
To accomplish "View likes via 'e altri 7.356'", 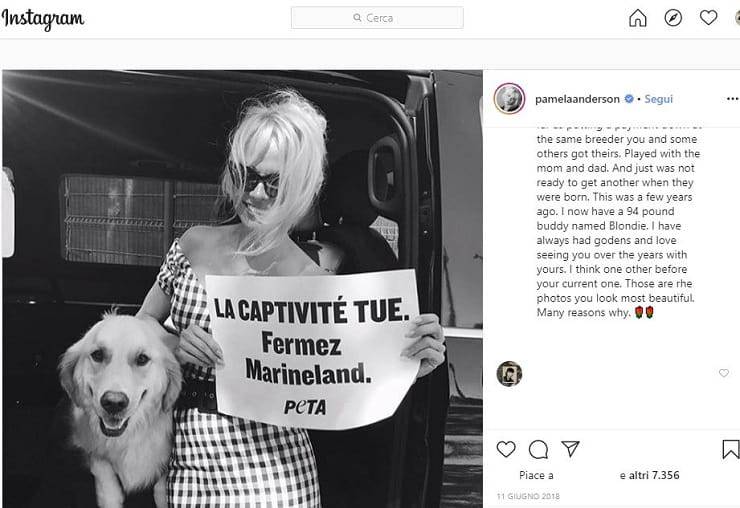I will pyautogui.click(x=649, y=475).
